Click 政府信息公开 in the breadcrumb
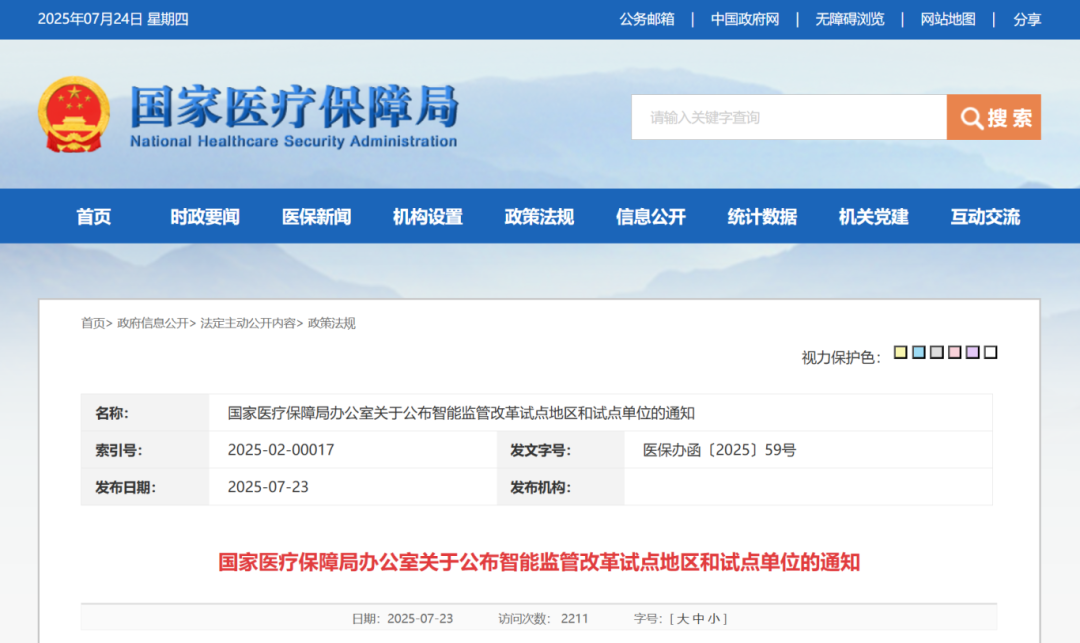This screenshot has width=1080, height=643. [152, 323]
